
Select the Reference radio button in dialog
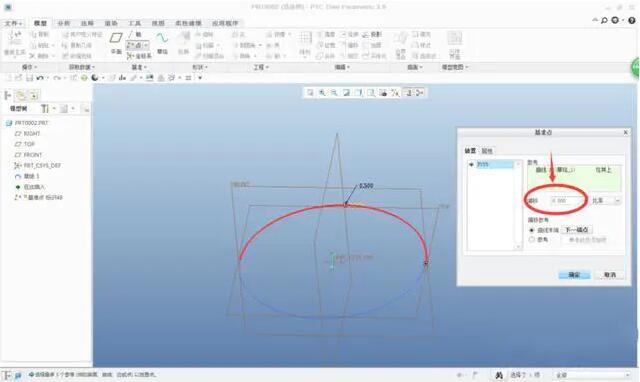531,240
